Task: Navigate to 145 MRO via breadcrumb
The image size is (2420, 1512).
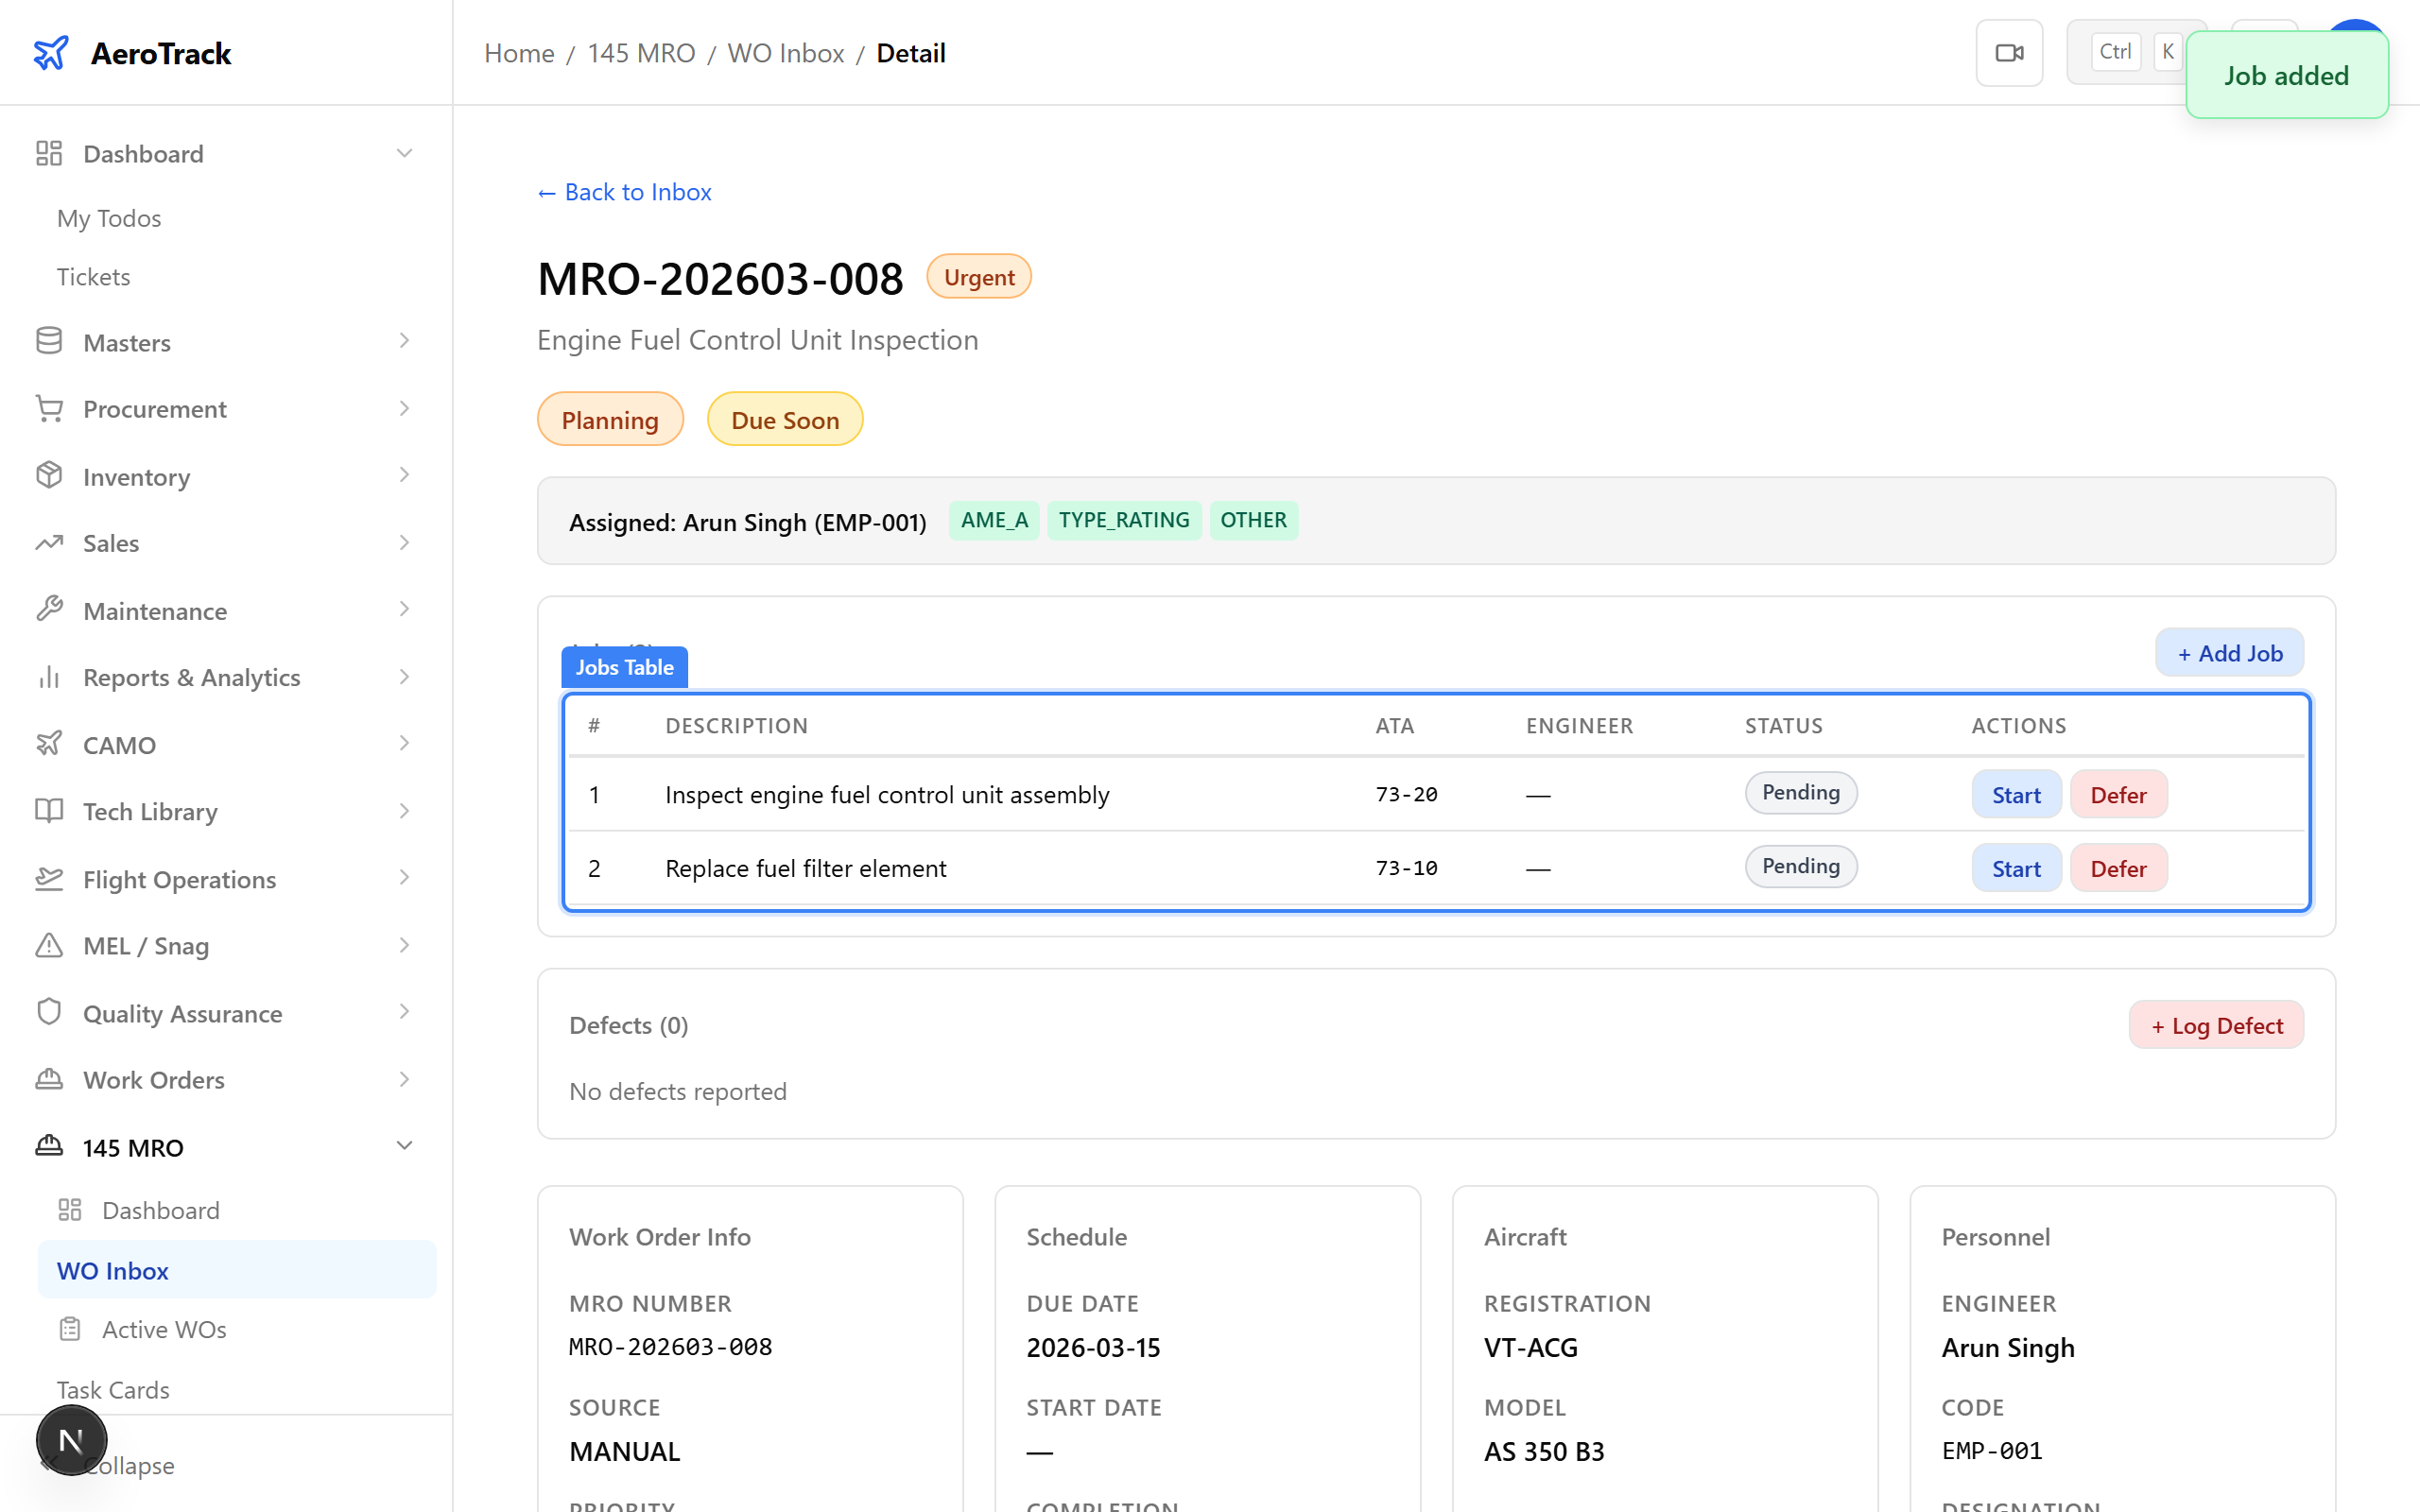Action: tap(641, 53)
